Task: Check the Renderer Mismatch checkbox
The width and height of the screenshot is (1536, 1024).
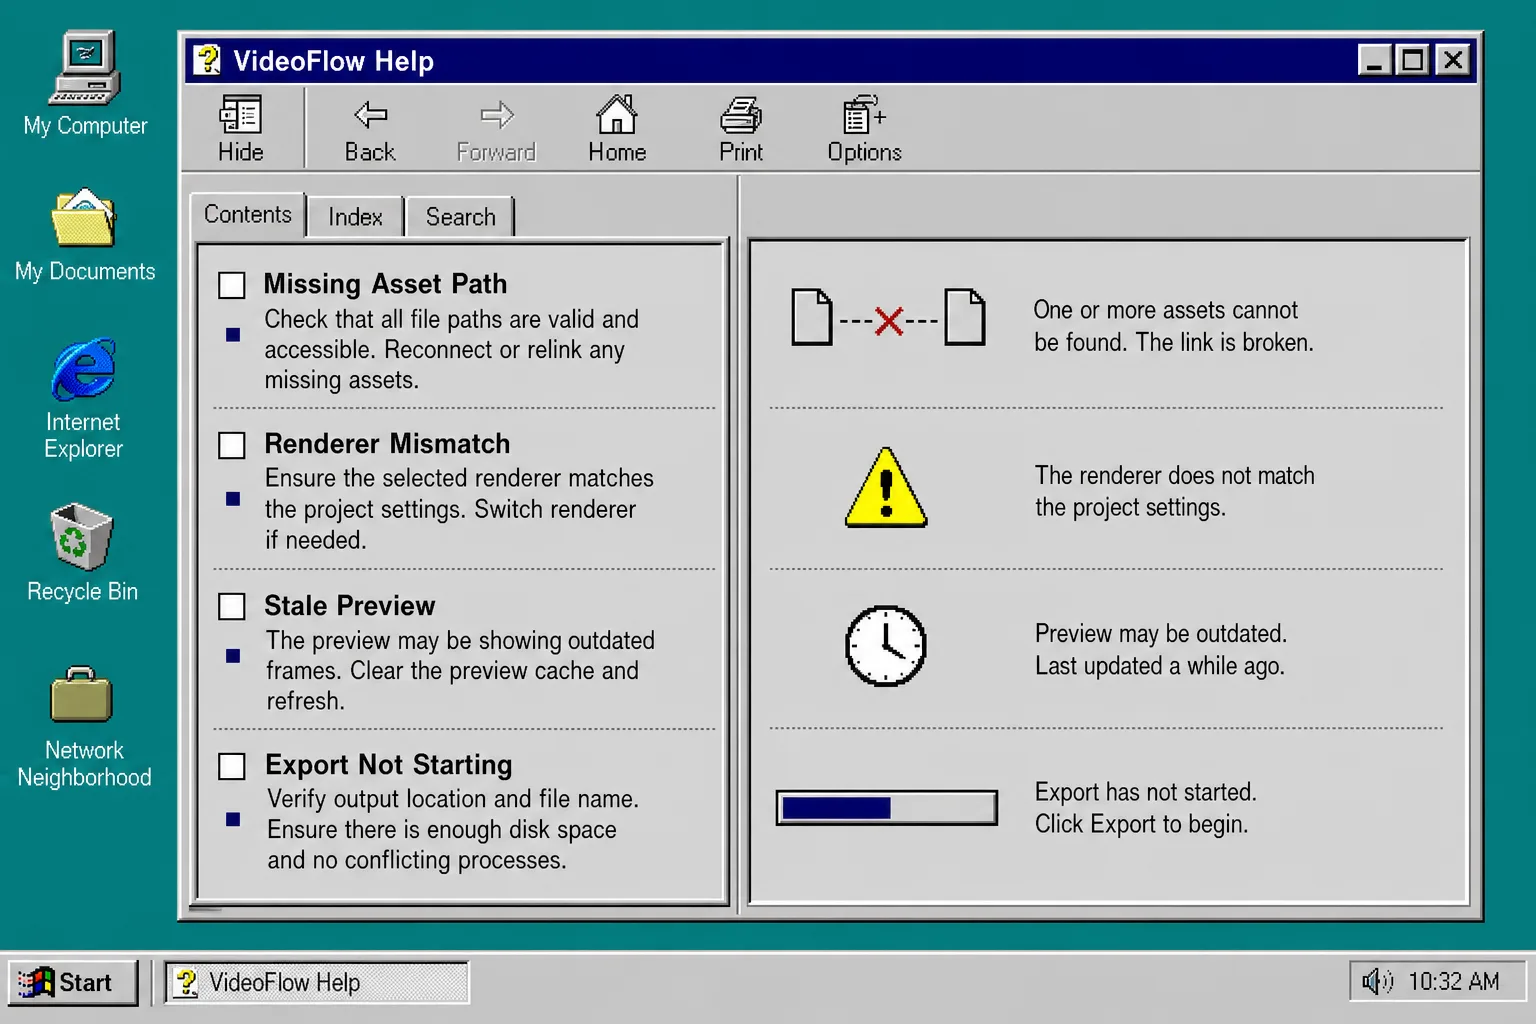Action: [x=232, y=445]
